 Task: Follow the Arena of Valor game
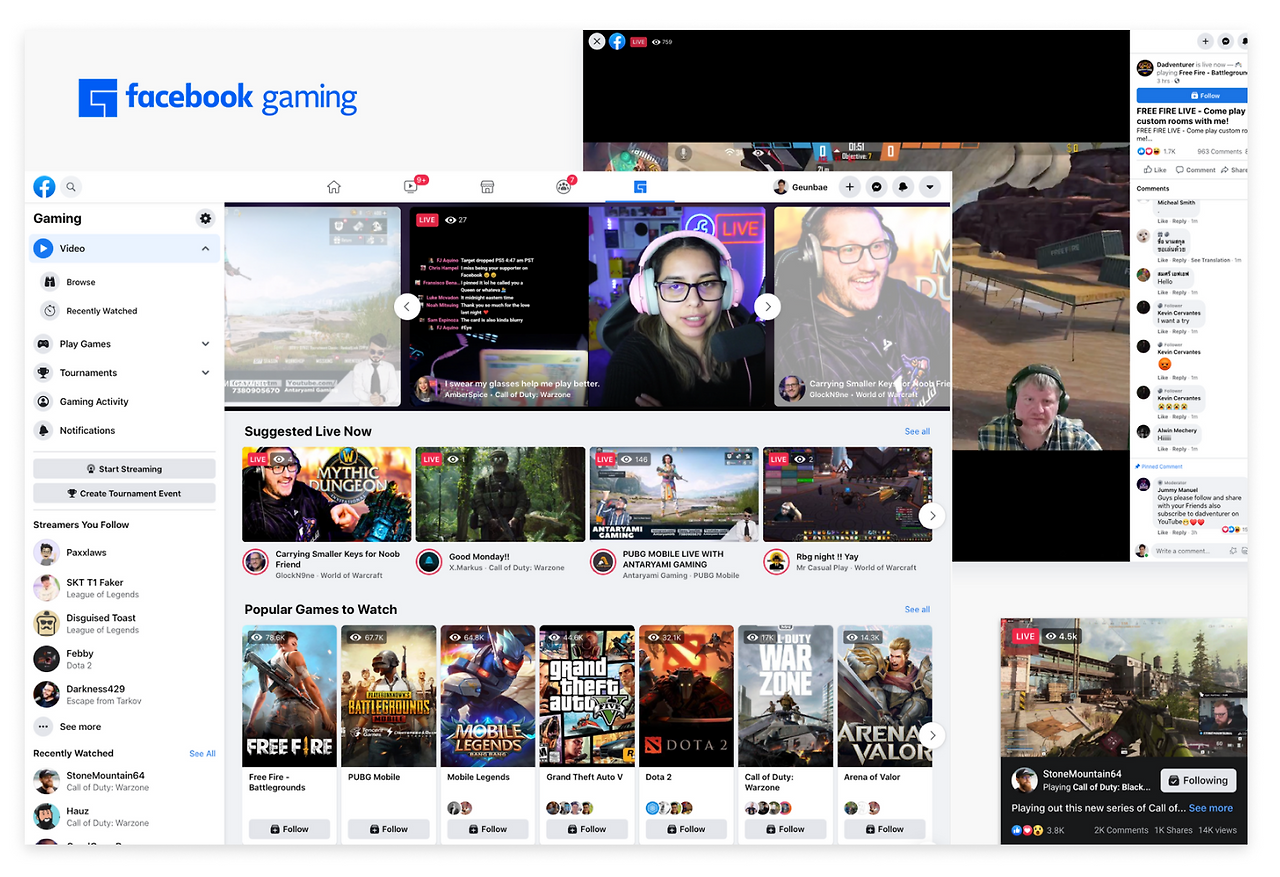click(x=884, y=829)
